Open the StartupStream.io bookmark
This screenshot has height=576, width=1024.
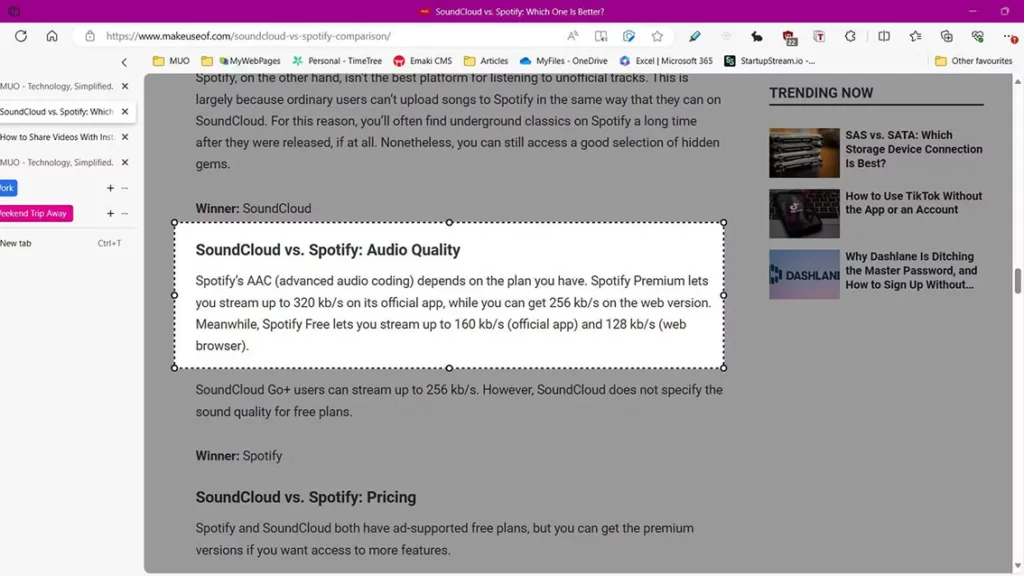[770, 61]
